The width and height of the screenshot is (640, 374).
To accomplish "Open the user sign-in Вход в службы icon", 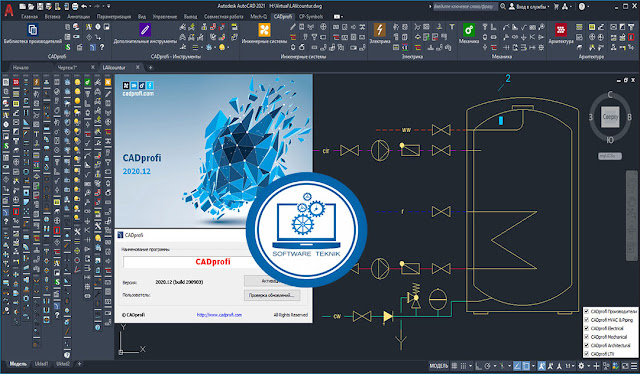I will [511, 6].
